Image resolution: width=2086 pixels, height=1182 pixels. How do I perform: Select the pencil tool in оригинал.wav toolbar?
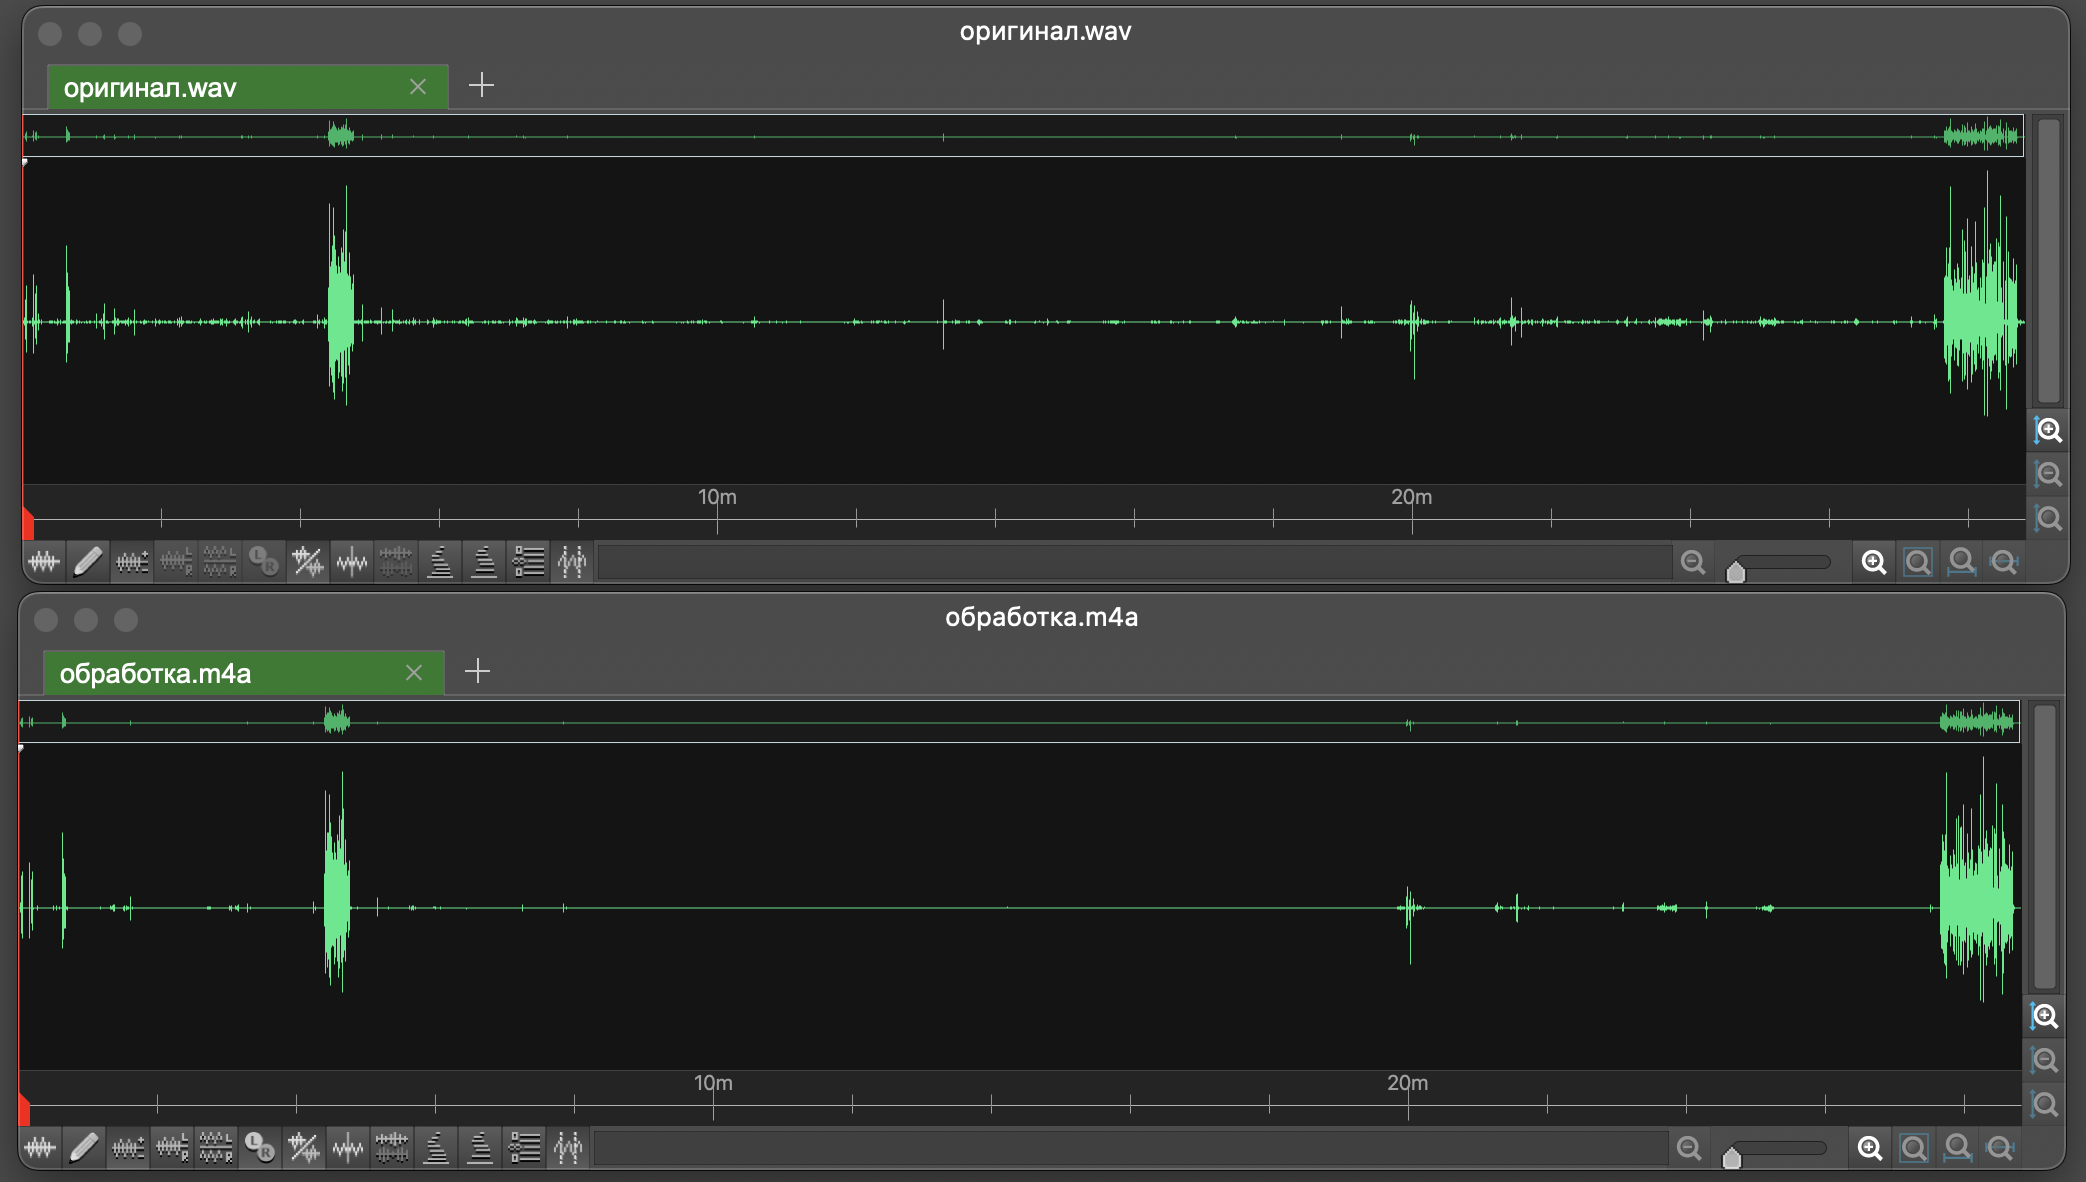tap(87, 562)
